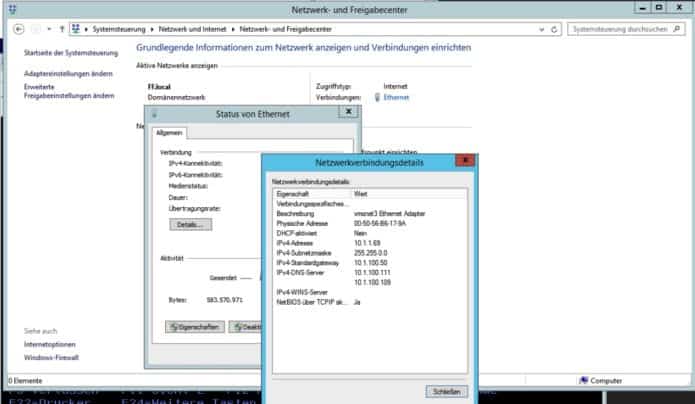Open Adaptereinstellungen ändern link
The width and height of the screenshot is (695, 404).
click(x=68, y=74)
